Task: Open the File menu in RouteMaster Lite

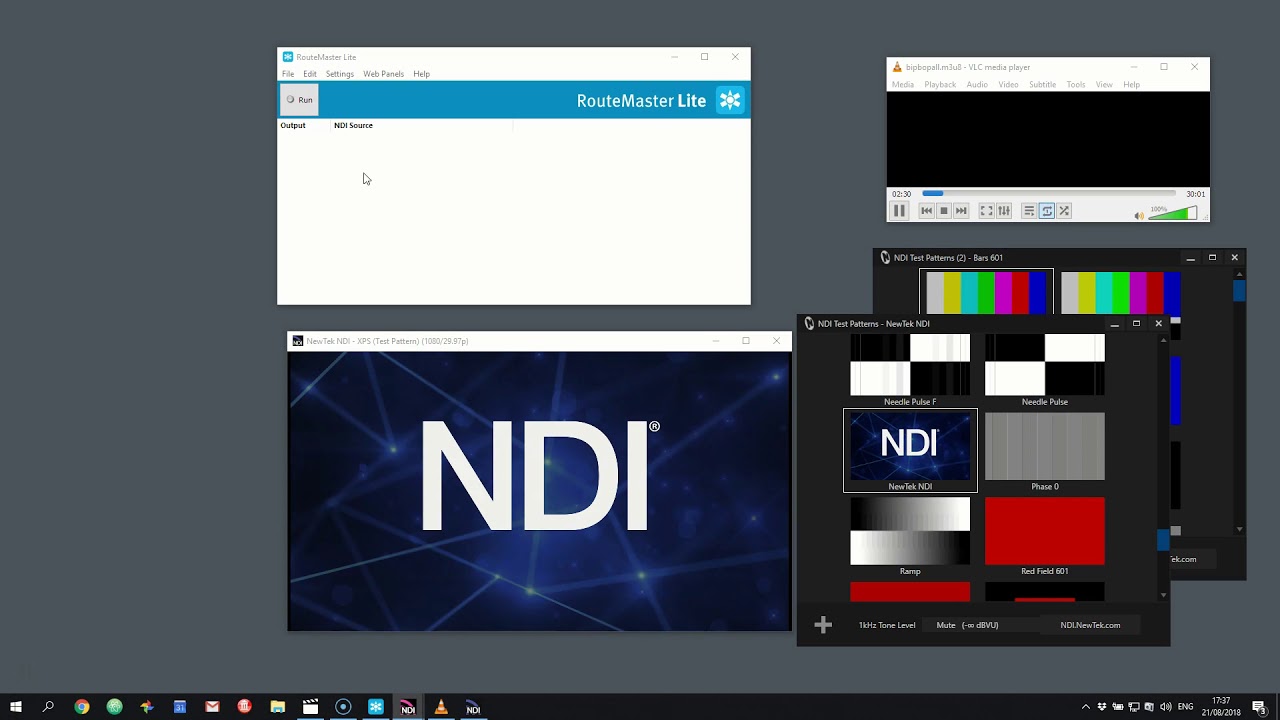Action: pyautogui.click(x=288, y=74)
